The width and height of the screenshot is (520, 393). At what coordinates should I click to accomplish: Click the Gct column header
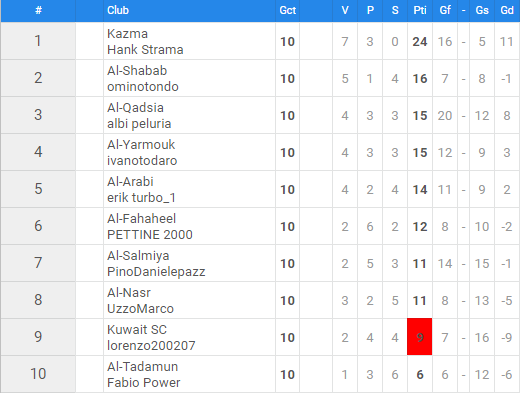[287, 10]
